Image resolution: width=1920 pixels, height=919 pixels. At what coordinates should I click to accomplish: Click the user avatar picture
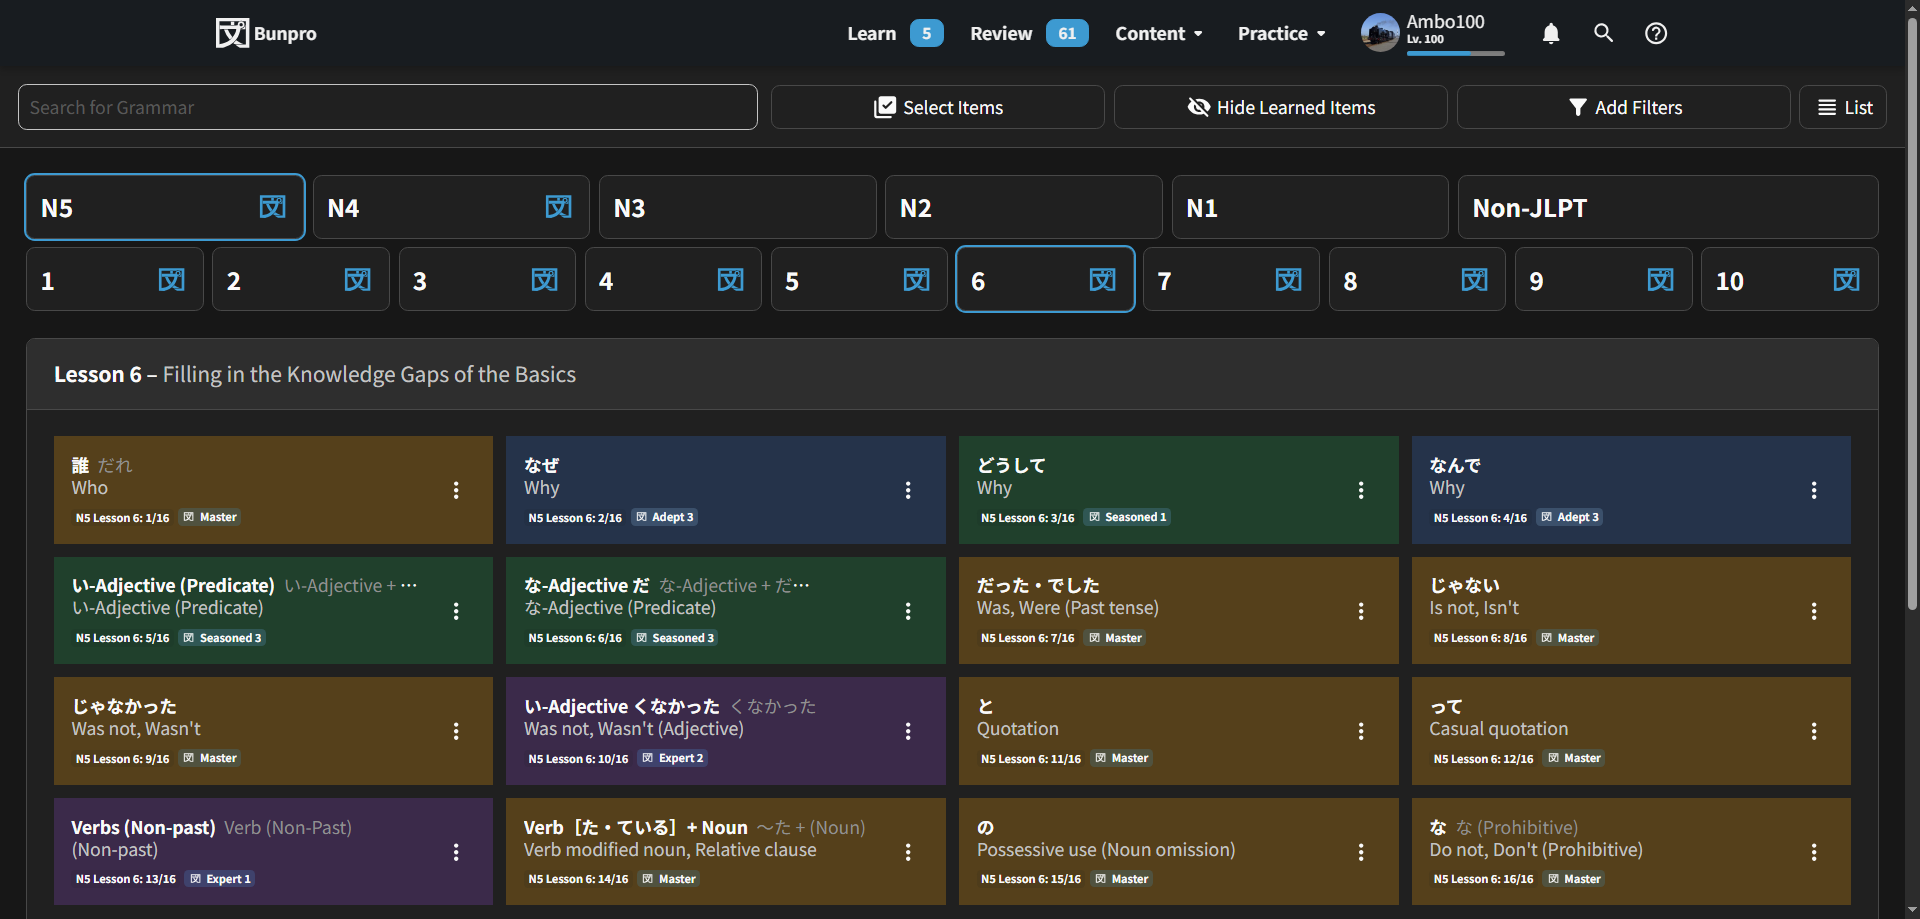pyautogui.click(x=1379, y=33)
